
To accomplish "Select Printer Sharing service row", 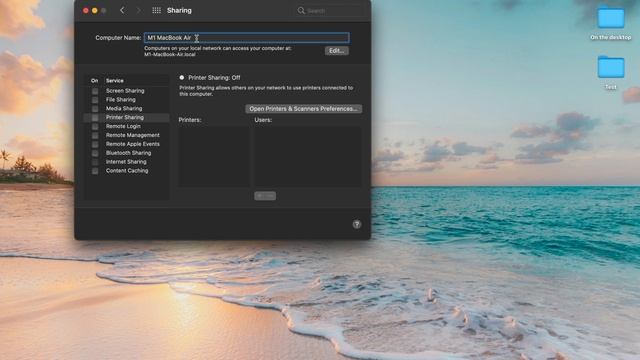I will [x=126, y=118].
